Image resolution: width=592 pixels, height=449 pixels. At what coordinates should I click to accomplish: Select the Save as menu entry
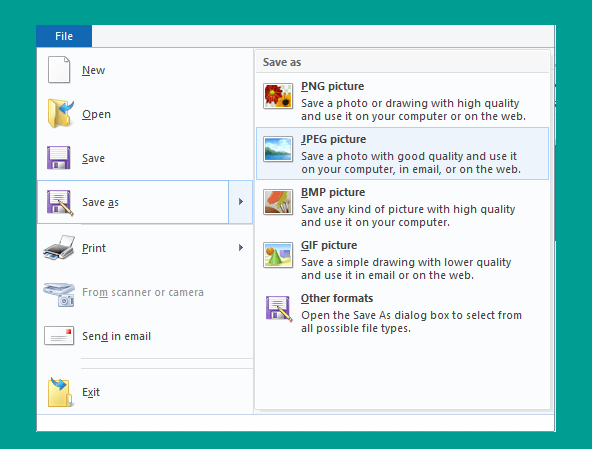pos(133,202)
